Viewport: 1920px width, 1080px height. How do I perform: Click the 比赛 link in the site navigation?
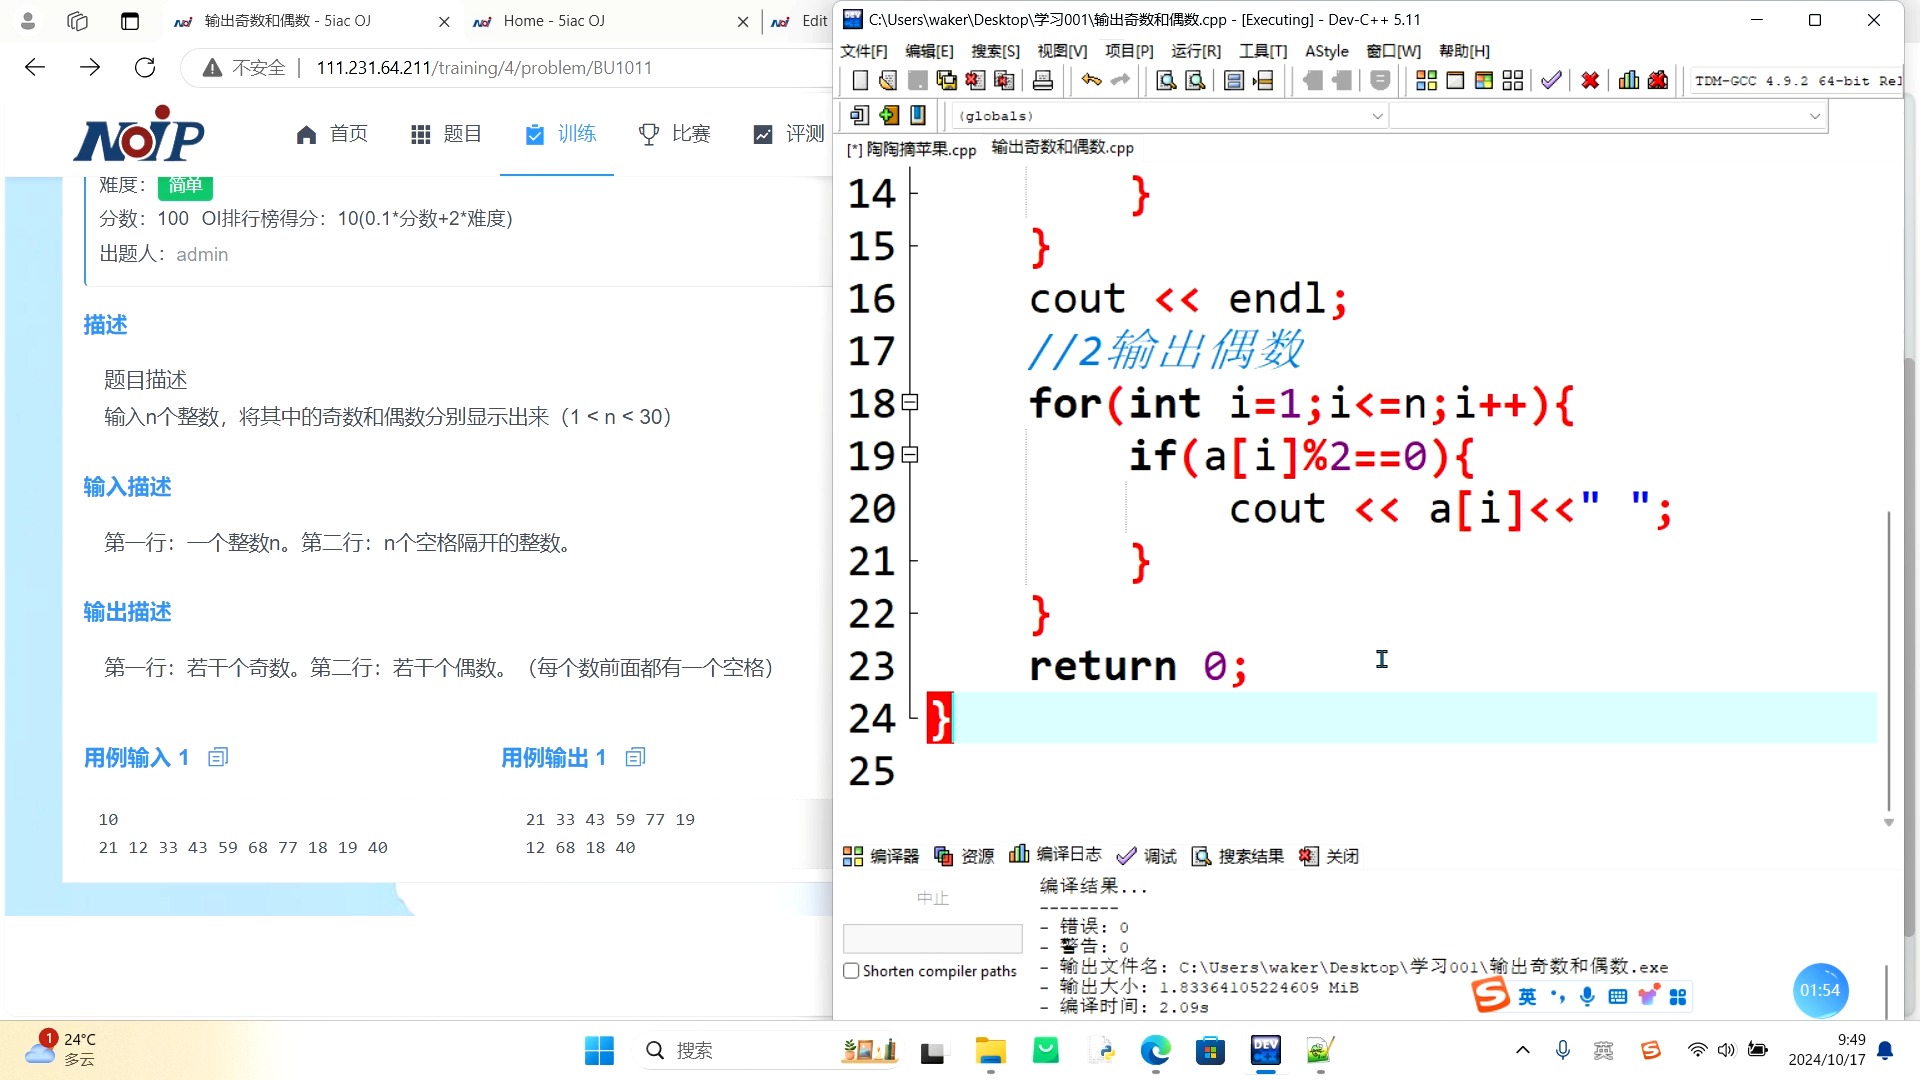point(675,134)
